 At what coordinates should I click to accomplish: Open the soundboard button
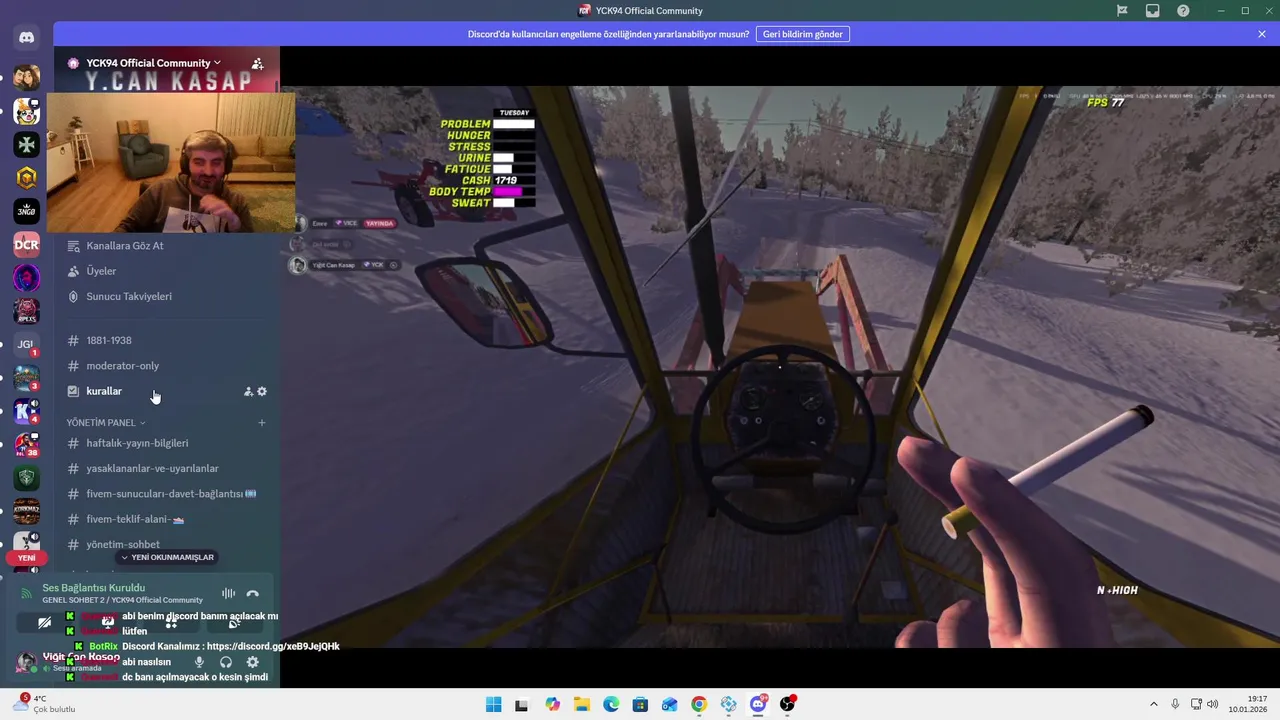coord(234,623)
